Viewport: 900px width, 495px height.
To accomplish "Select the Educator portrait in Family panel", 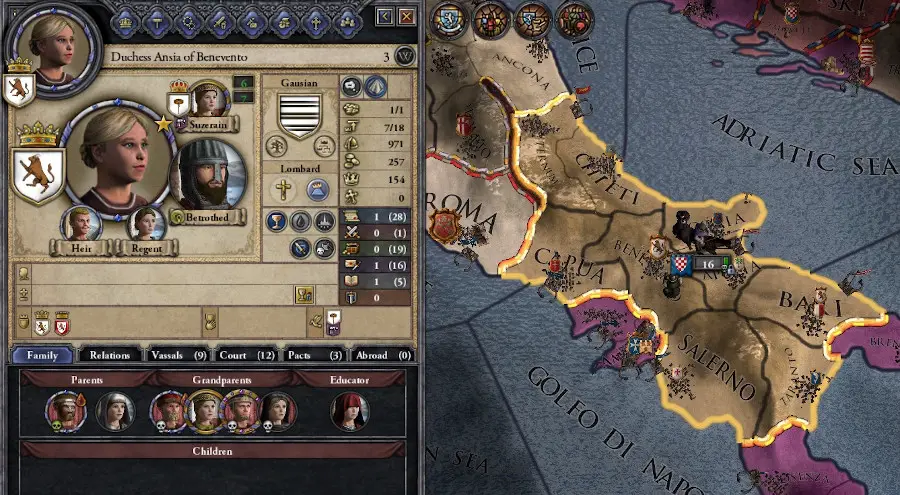I will [x=349, y=411].
